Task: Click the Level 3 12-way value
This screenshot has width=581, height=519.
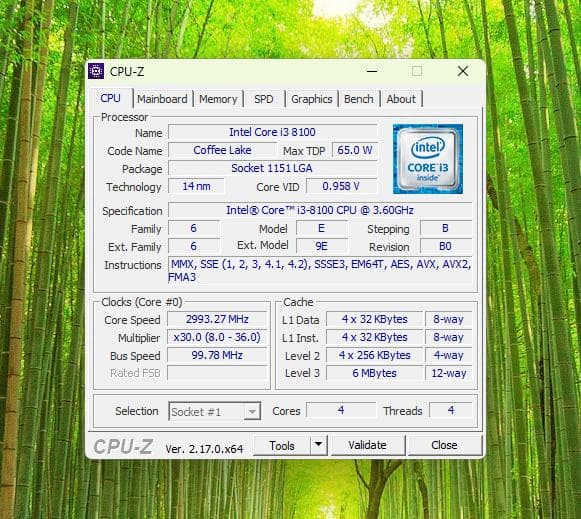Action: pos(448,373)
